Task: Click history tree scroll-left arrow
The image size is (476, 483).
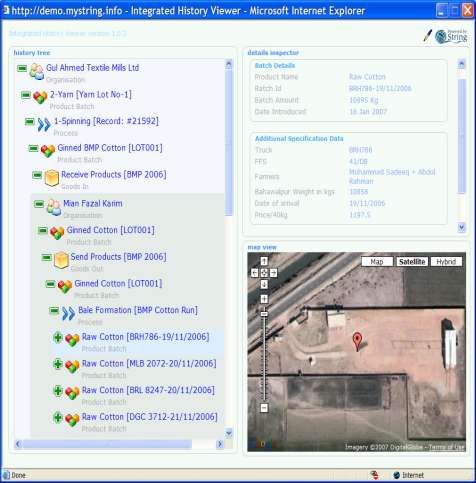Action: [18, 444]
